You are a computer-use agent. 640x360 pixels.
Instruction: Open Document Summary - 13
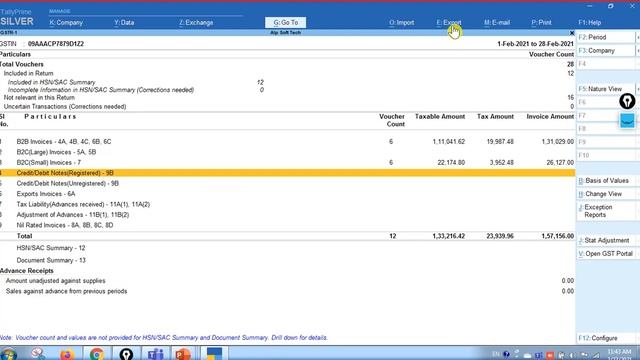[51, 260]
